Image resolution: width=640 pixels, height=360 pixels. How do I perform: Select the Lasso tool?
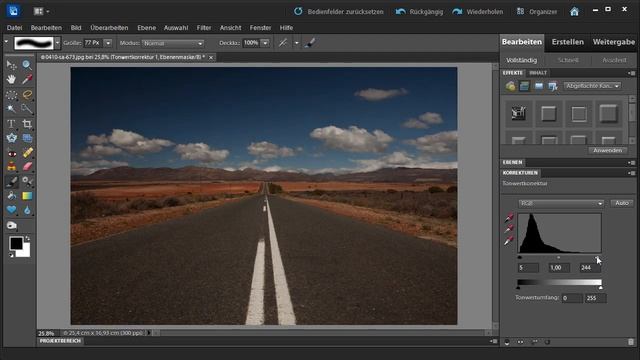(x=27, y=95)
